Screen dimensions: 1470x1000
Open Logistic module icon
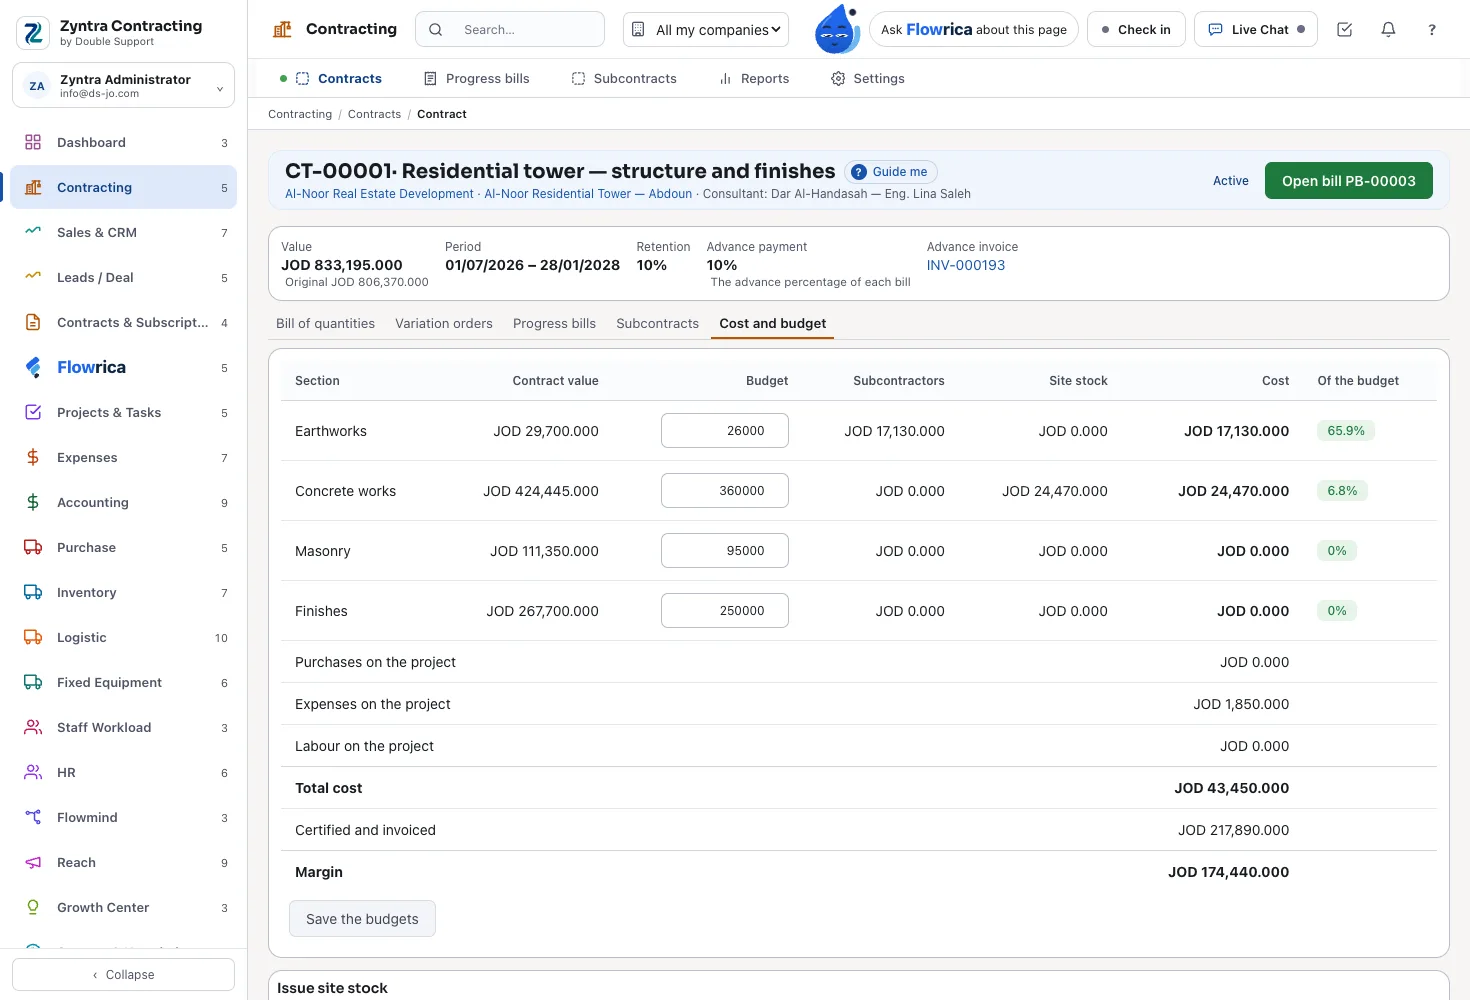coord(33,637)
